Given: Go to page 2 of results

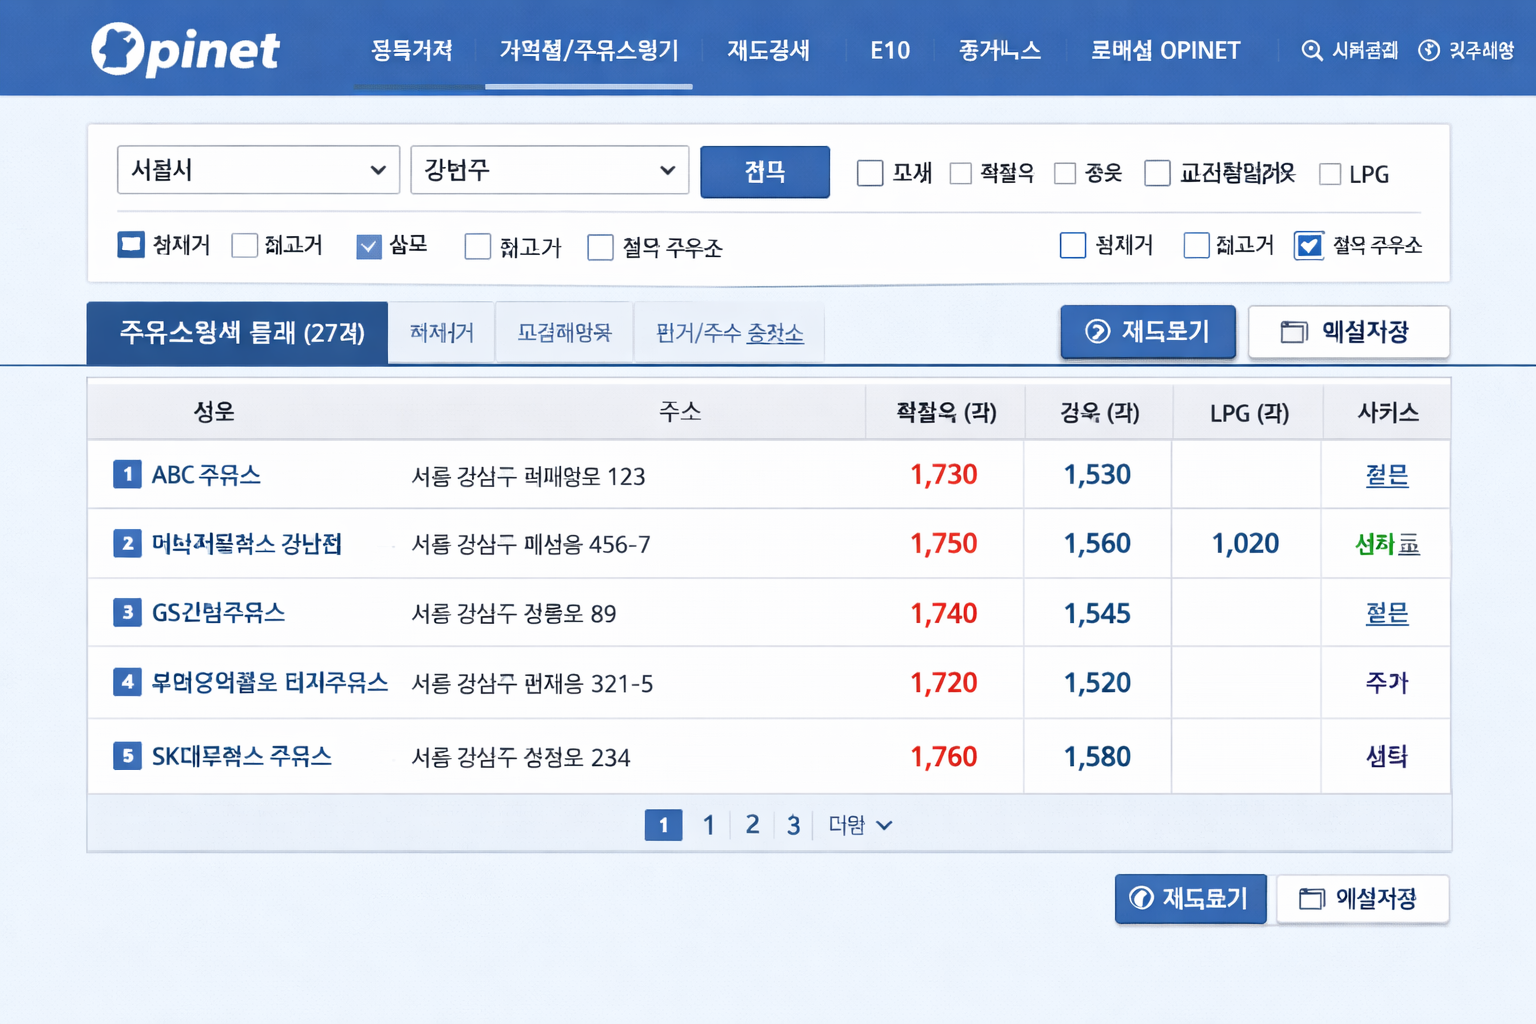Looking at the screenshot, I should click(x=752, y=824).
